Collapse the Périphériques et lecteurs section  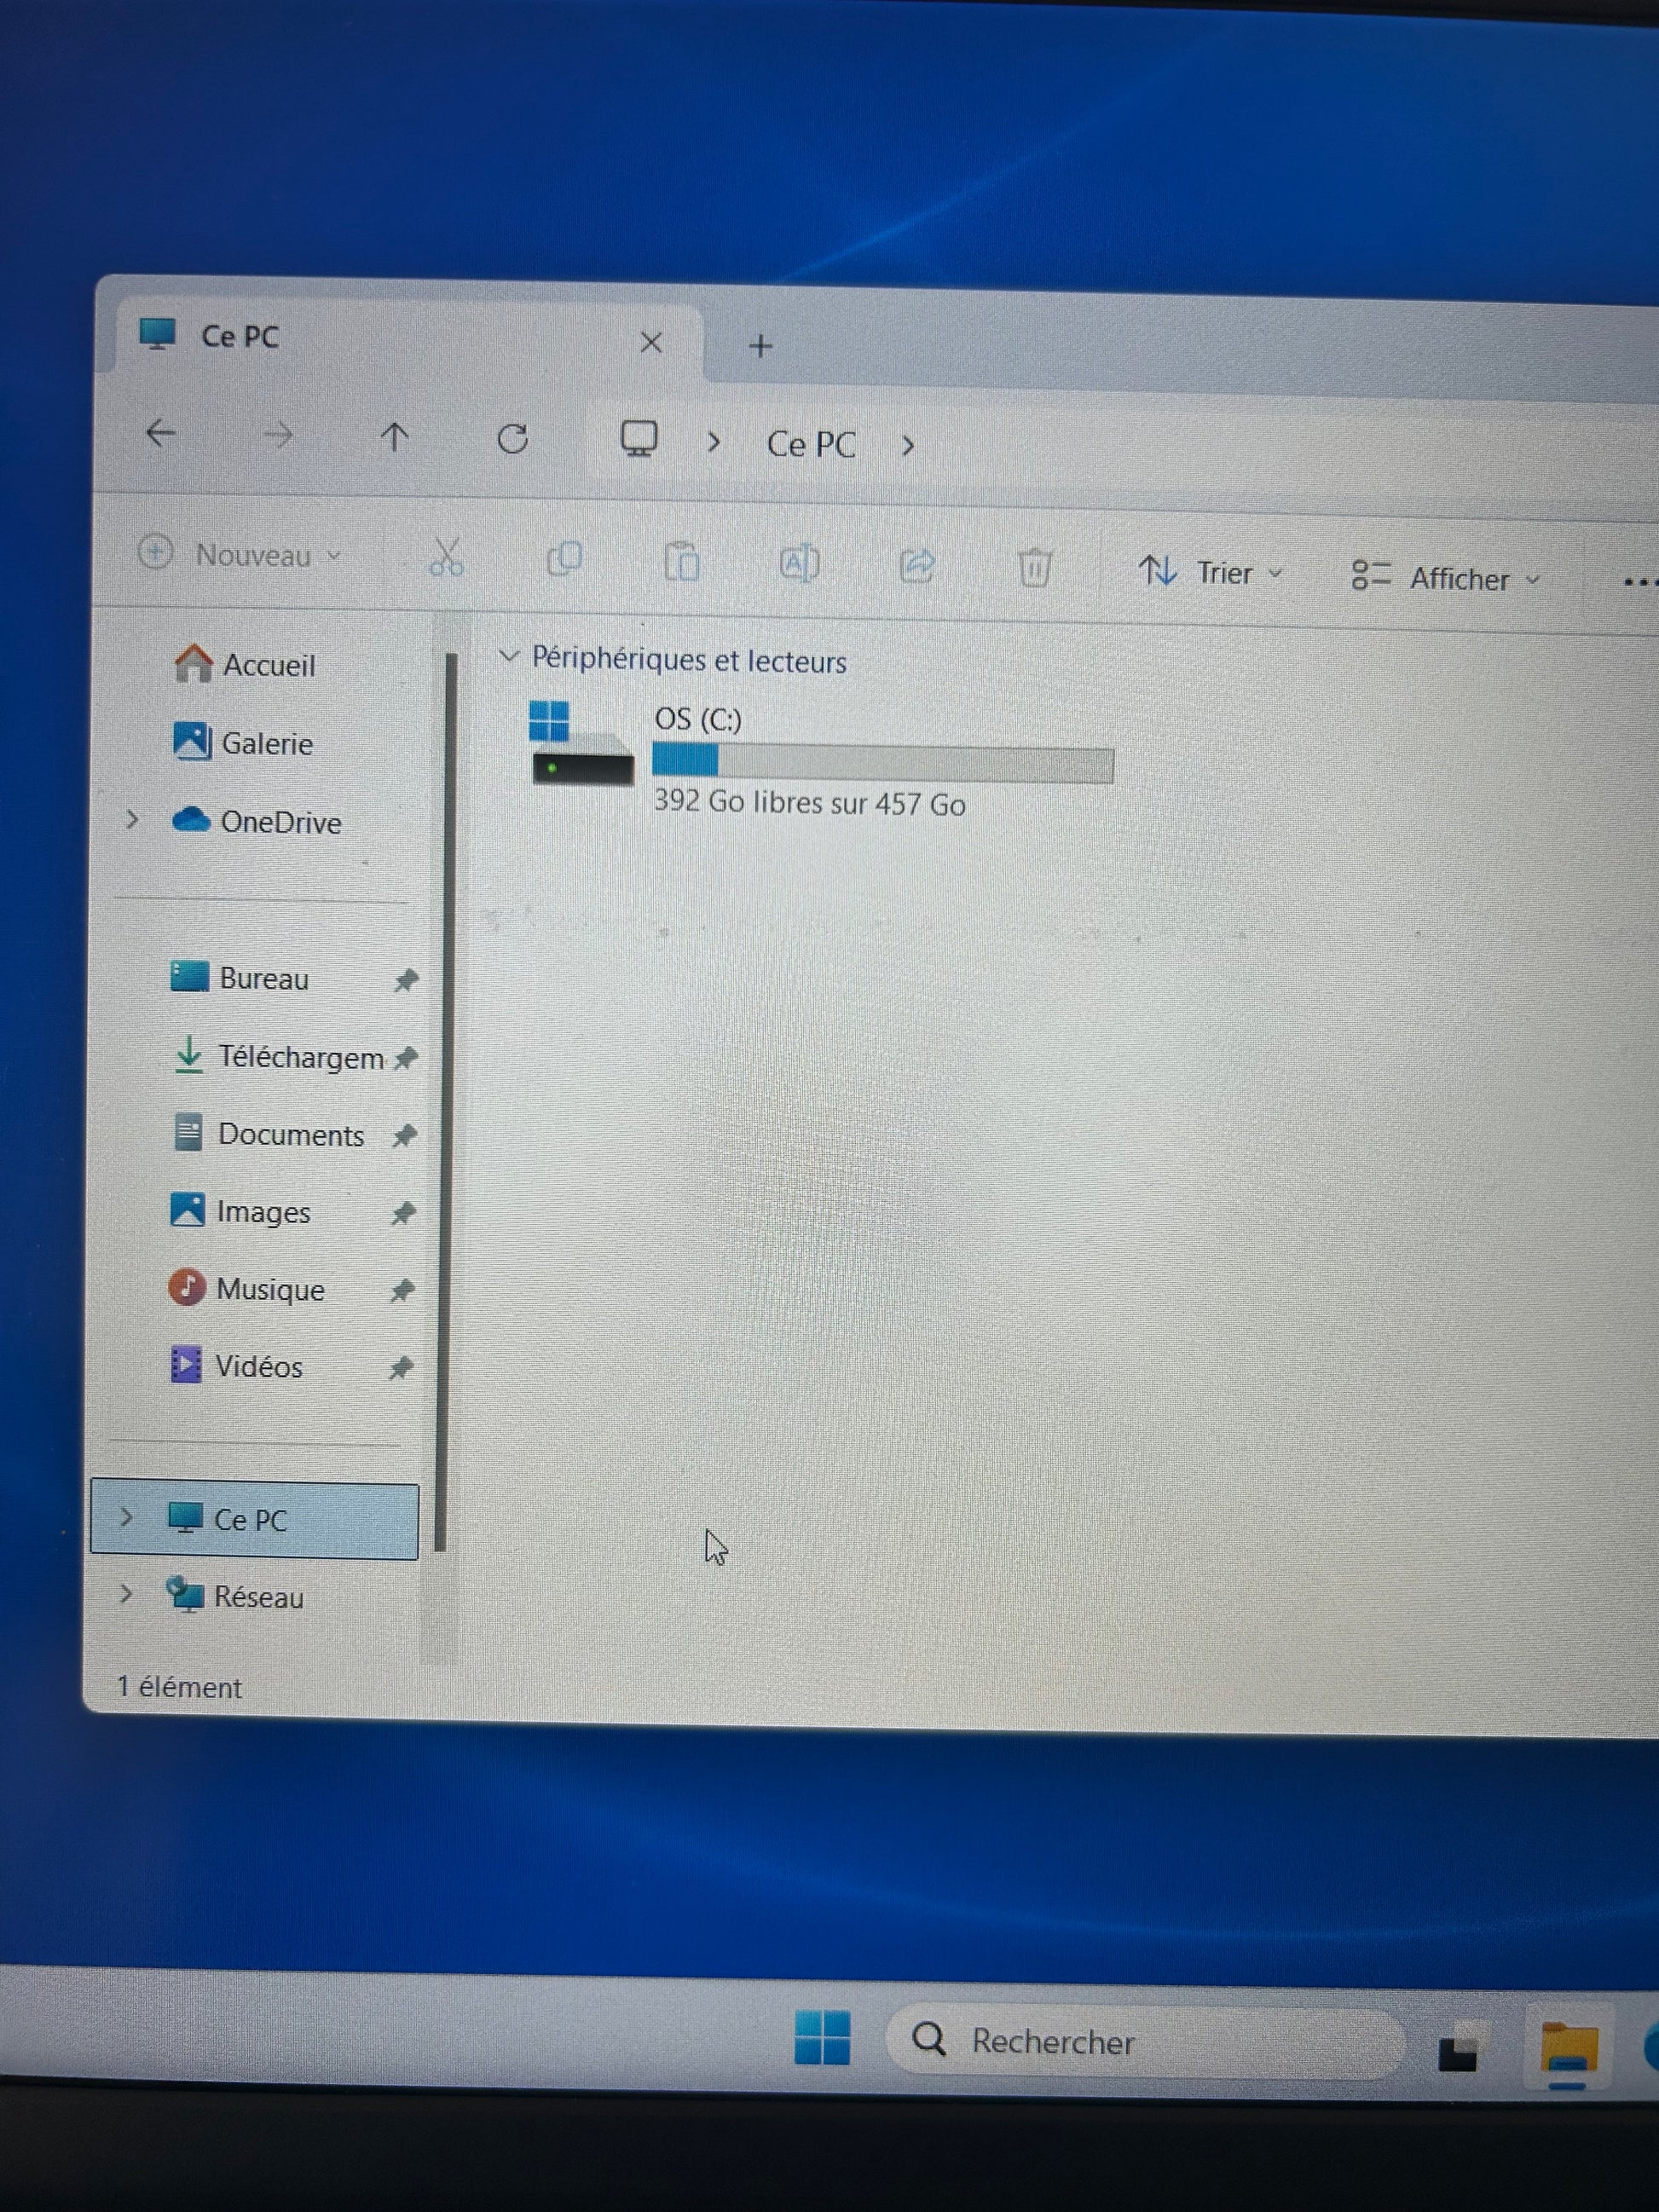pos(509,657)
